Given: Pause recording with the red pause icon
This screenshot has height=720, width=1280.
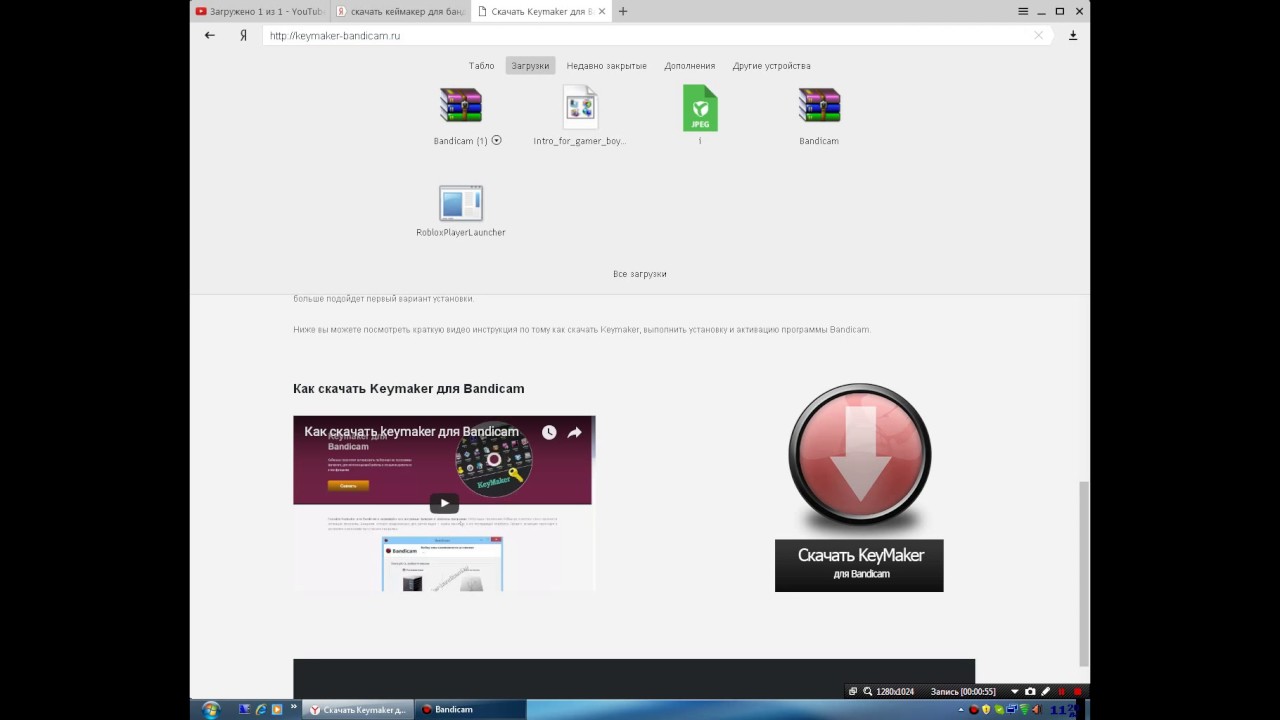Looking at the screenshot, I should pos(1062,692).
